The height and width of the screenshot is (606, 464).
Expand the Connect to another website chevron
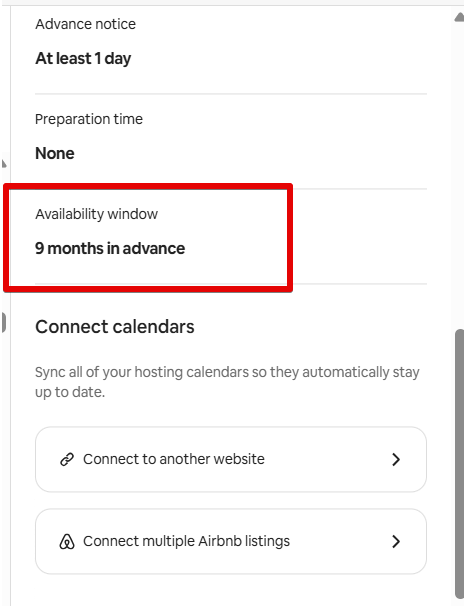point(396,459)
